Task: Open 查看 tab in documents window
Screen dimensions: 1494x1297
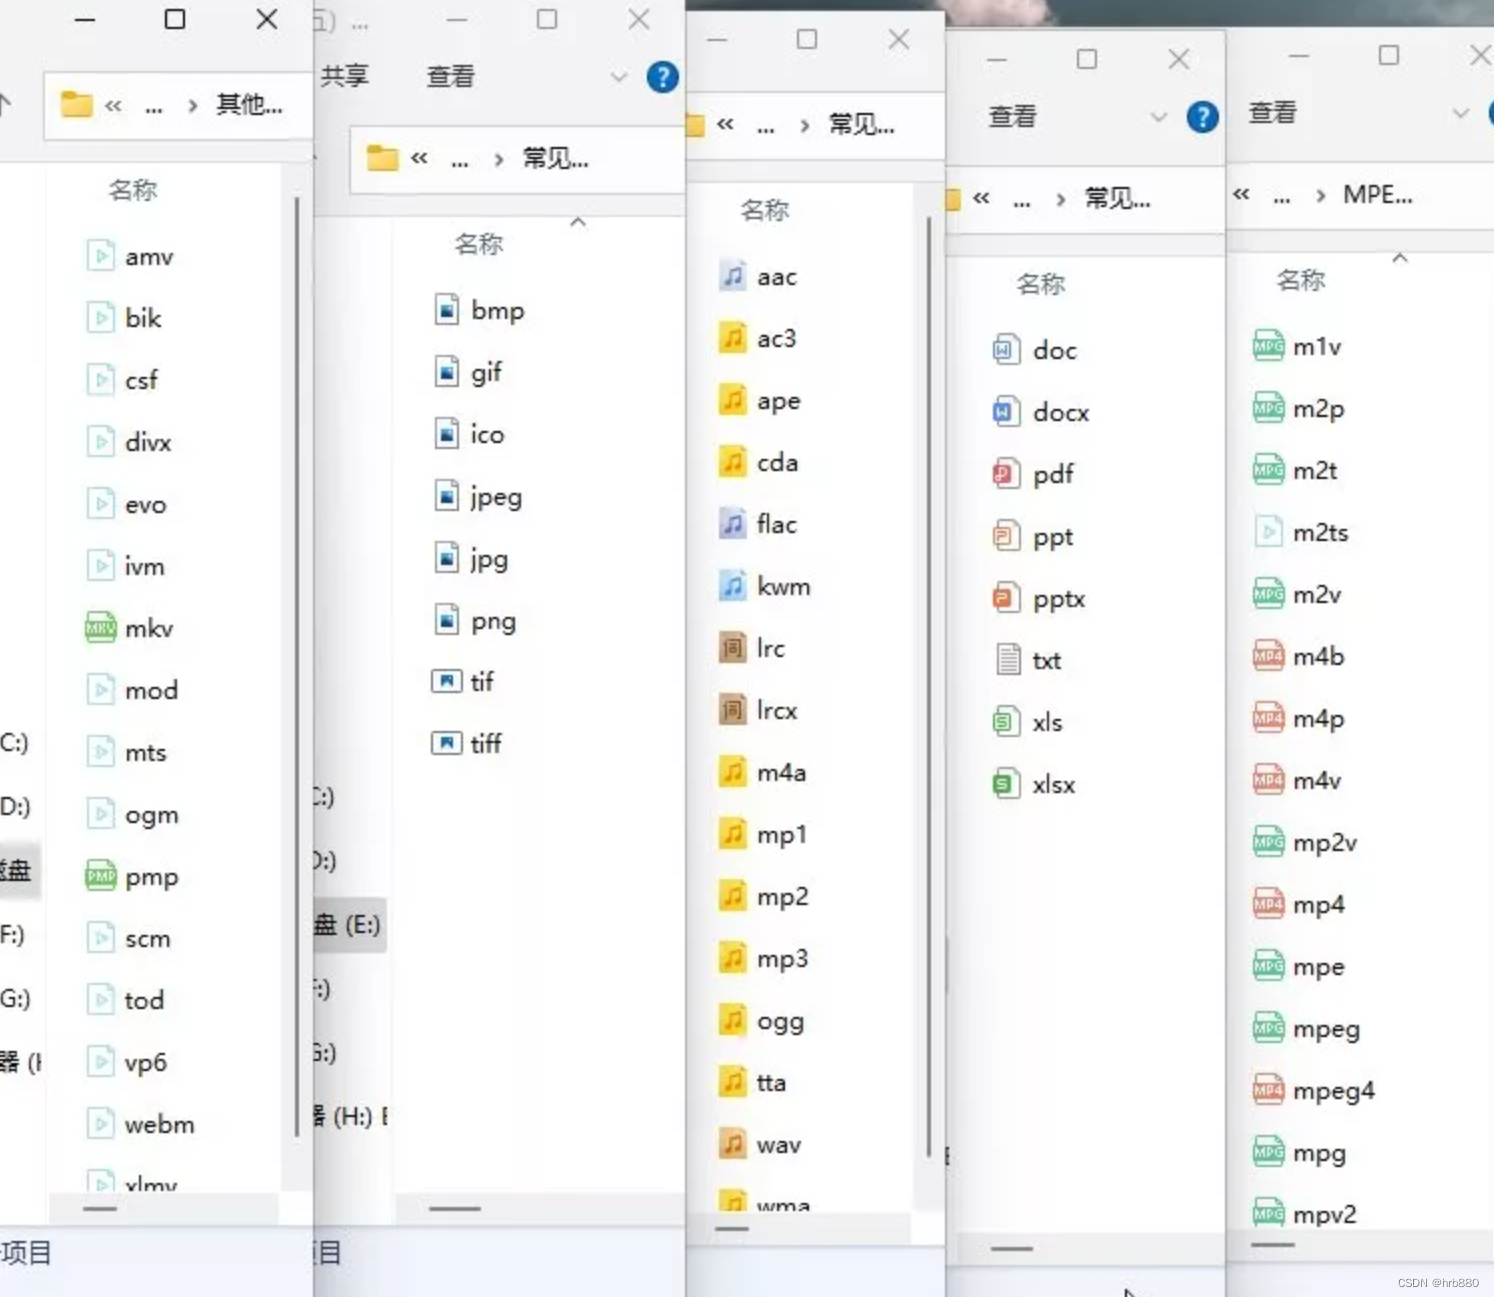Action: 1012,116
